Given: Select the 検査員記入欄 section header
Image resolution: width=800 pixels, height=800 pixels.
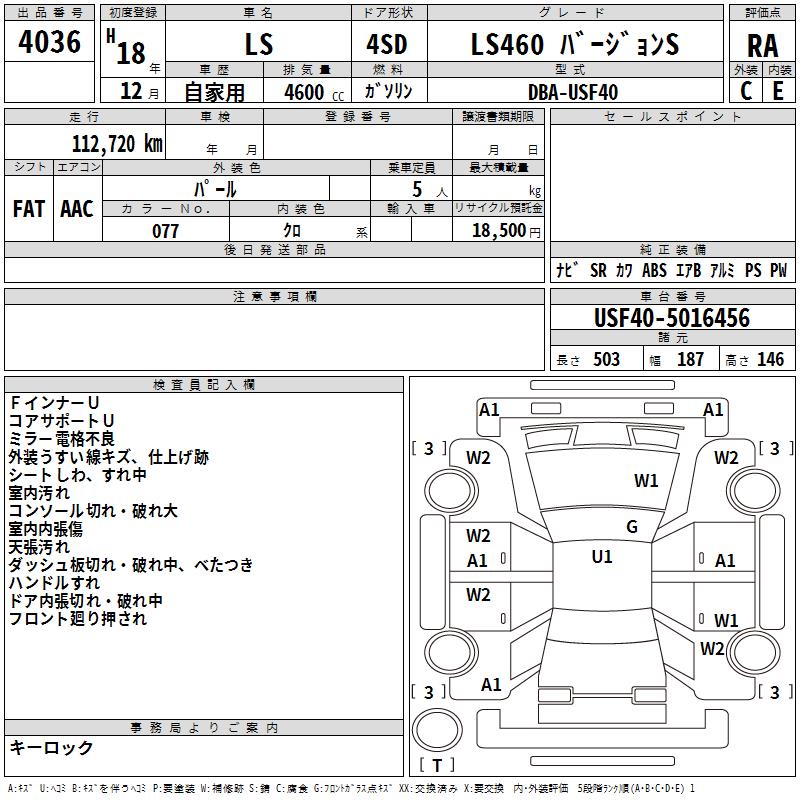Looking at the screenshot, I should tap(204, 385).
